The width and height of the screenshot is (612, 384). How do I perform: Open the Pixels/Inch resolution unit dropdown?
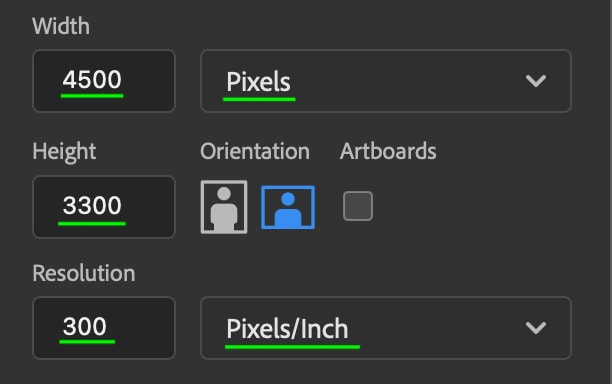386,328
